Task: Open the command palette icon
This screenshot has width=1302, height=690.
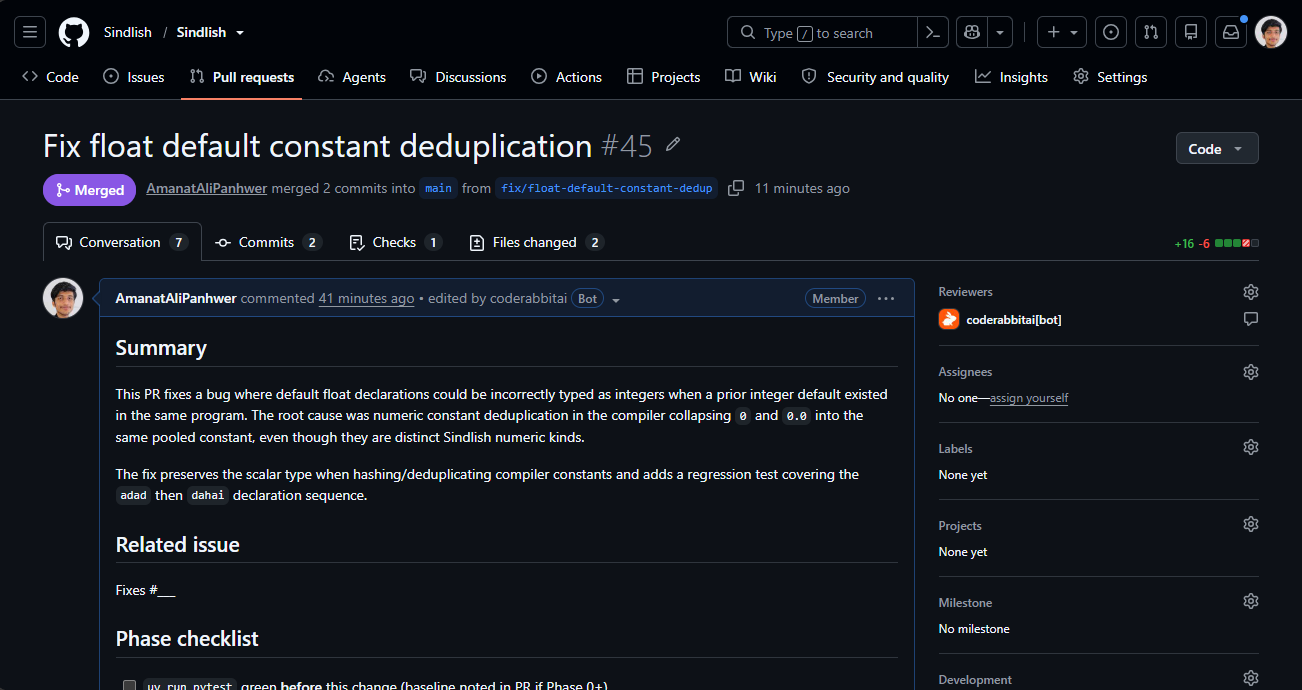Action: coord(932,32)
